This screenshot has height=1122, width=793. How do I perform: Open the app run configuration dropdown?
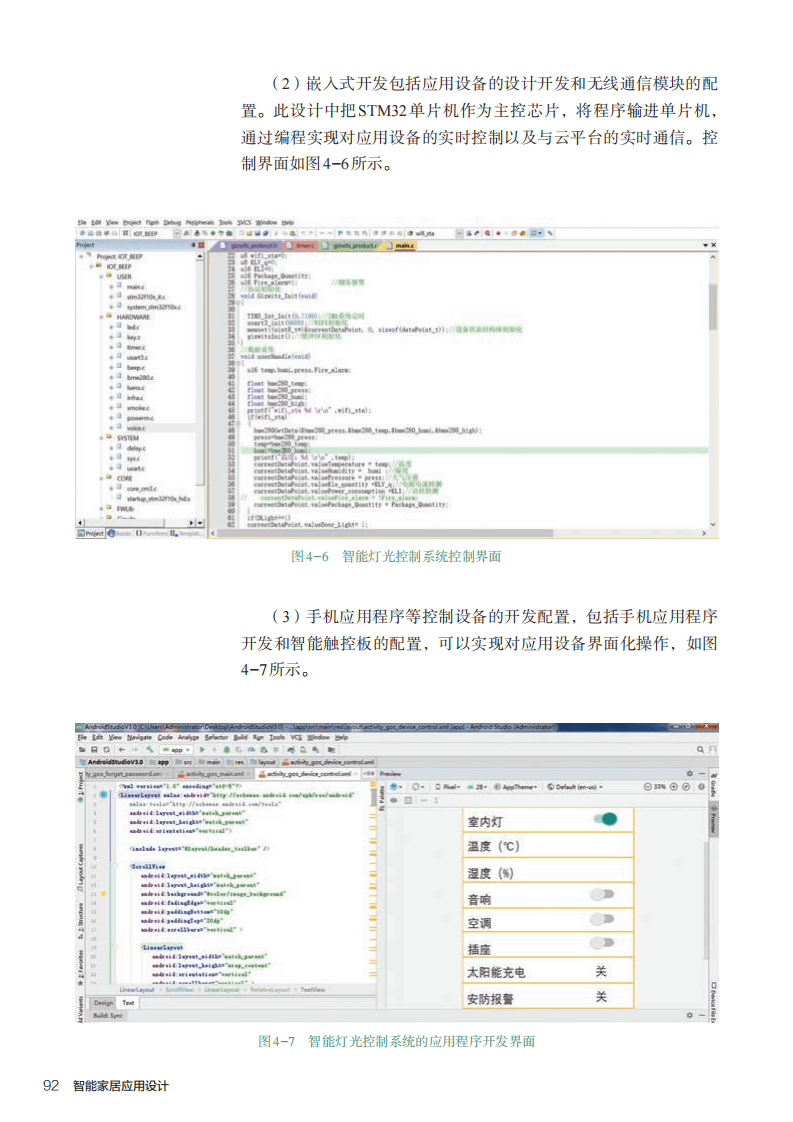coord(179,748)
